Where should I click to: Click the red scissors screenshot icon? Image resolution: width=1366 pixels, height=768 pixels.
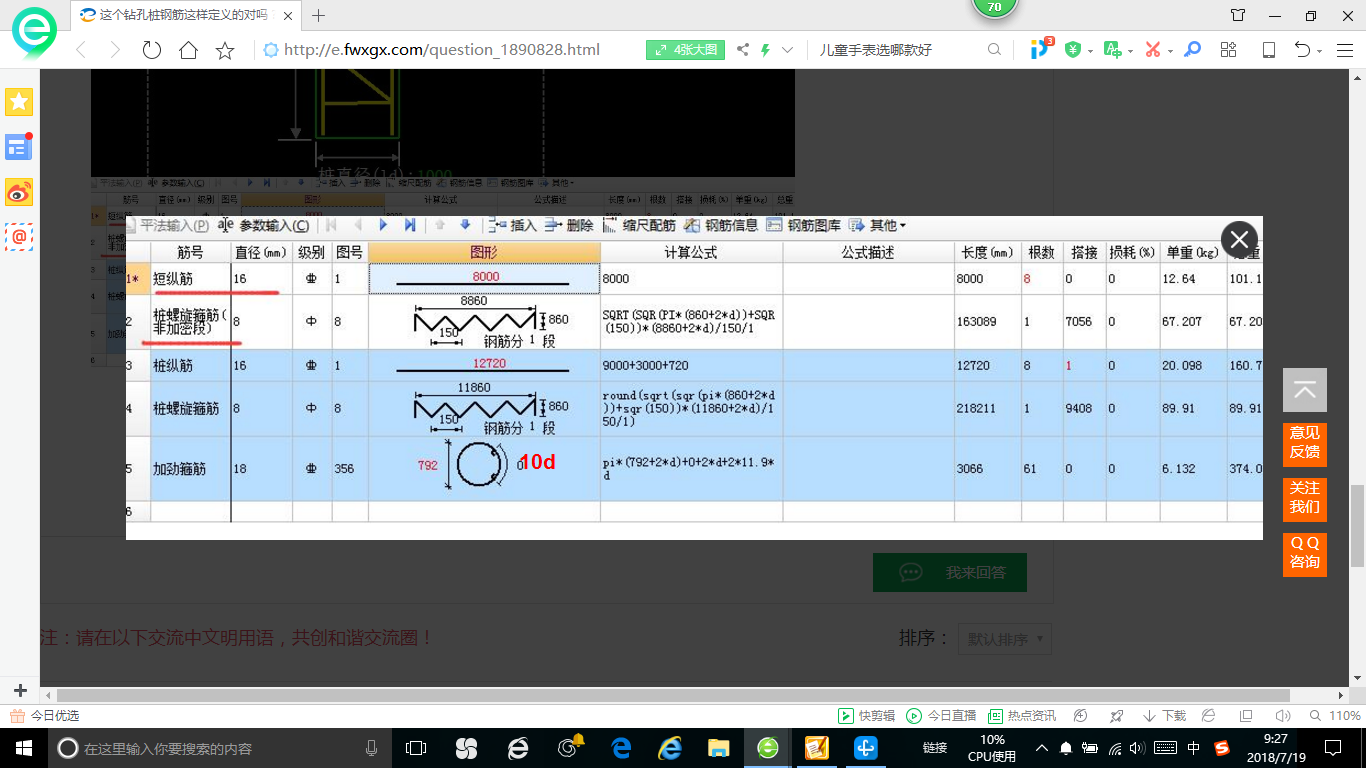(x=1152, y=49)
